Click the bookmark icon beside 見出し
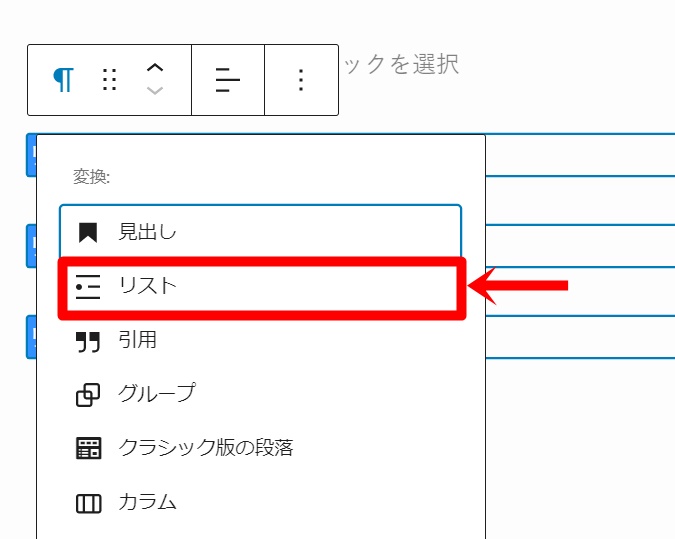This screenshot has height=539, width=675. click(88, 233)
